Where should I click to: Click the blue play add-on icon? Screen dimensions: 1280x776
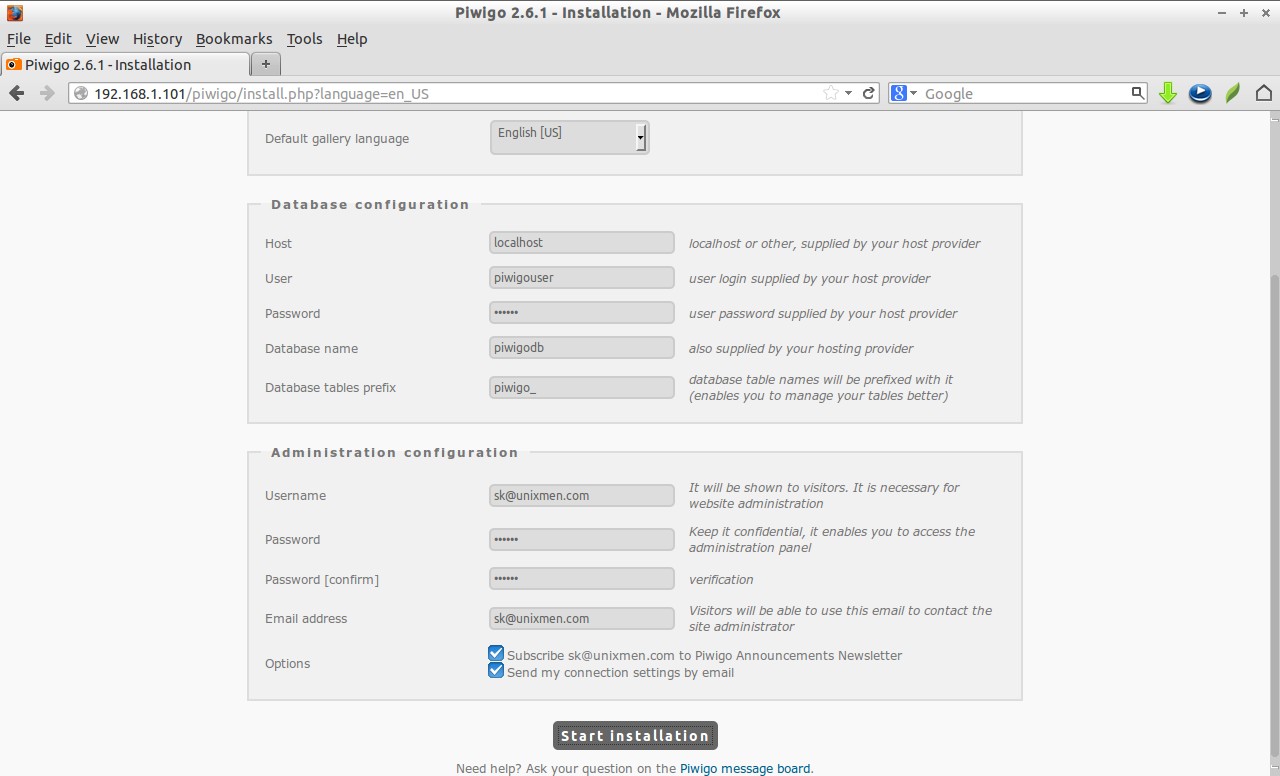(x=1200, y=93)
